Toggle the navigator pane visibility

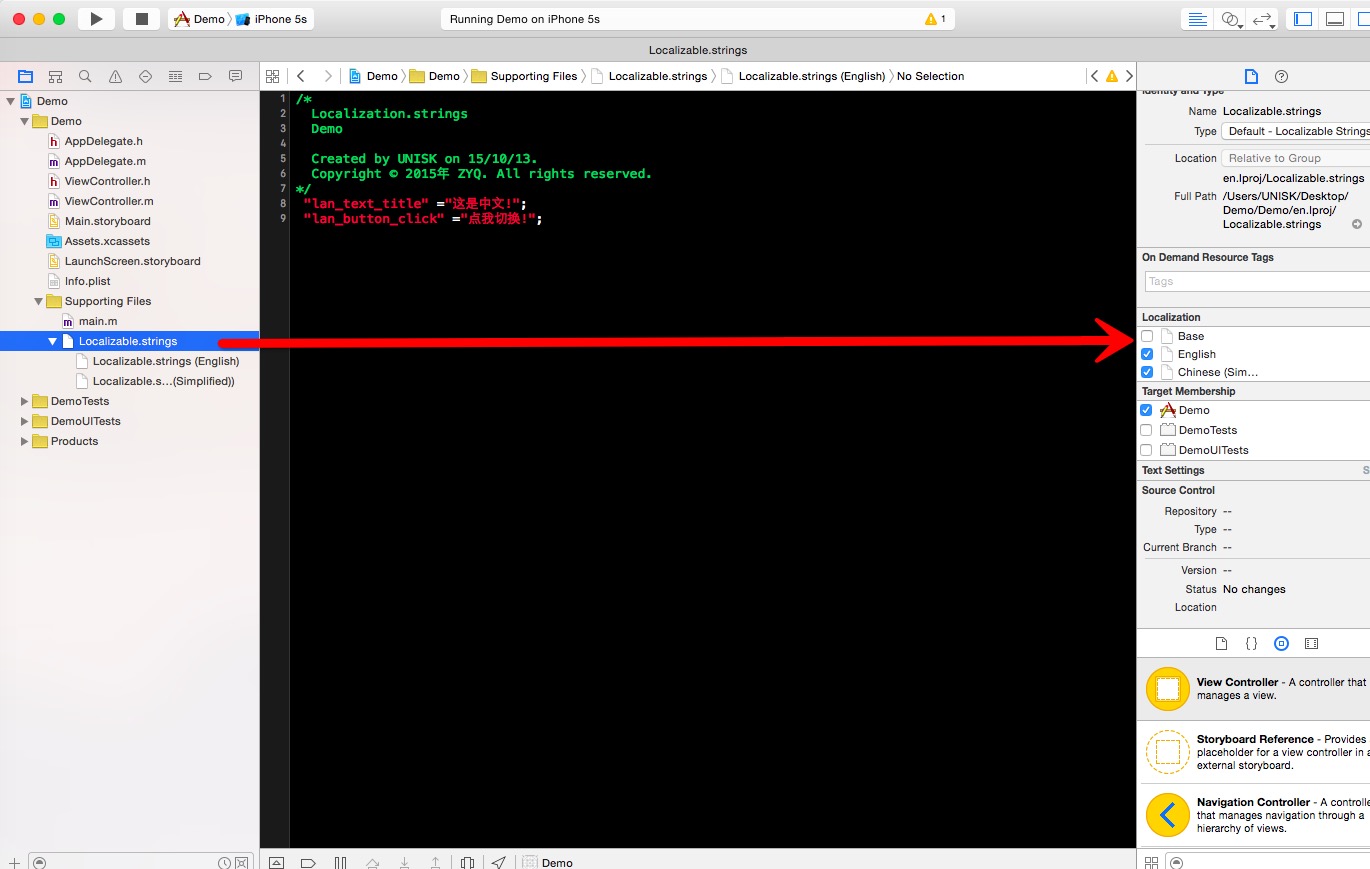(1303, 19)
